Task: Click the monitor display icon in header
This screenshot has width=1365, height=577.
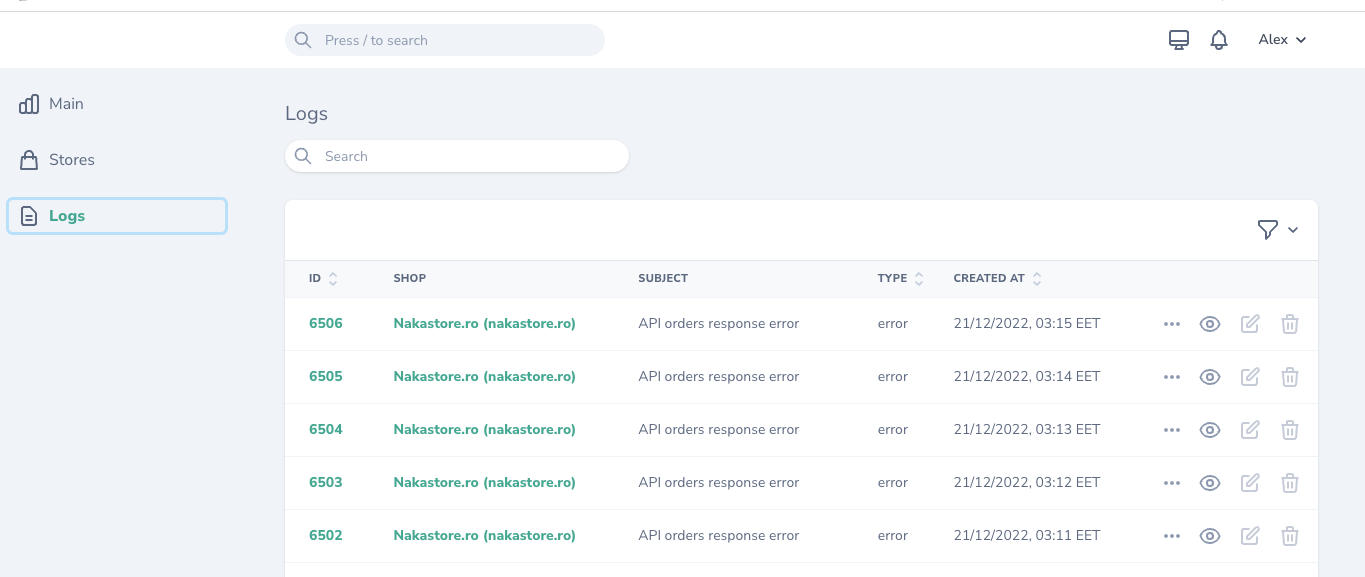Action: pos(1179,40)
